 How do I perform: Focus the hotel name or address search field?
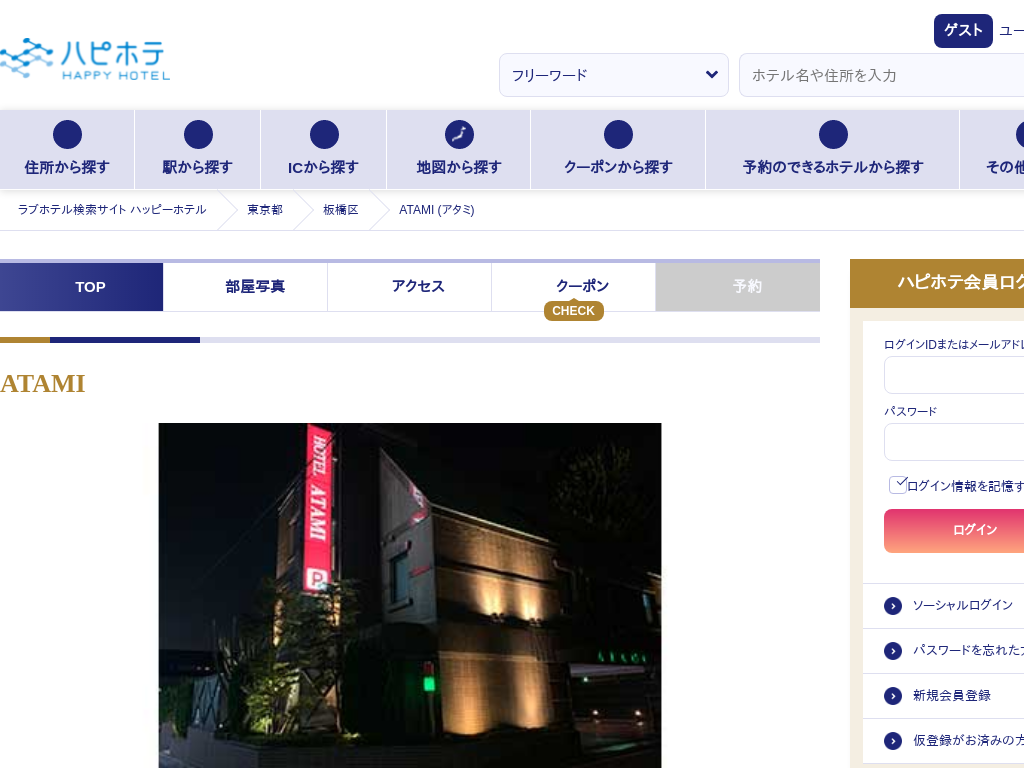click(x=882, y=75)
